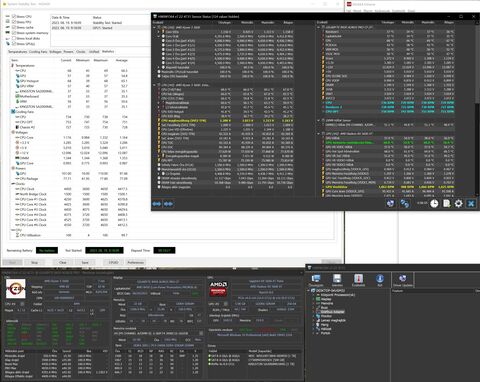Open the blue info About icon in HWiNFO
Image resolution: width=480 pixels, height=382 pixels.
pyautogui.click(x=380, y=280)
